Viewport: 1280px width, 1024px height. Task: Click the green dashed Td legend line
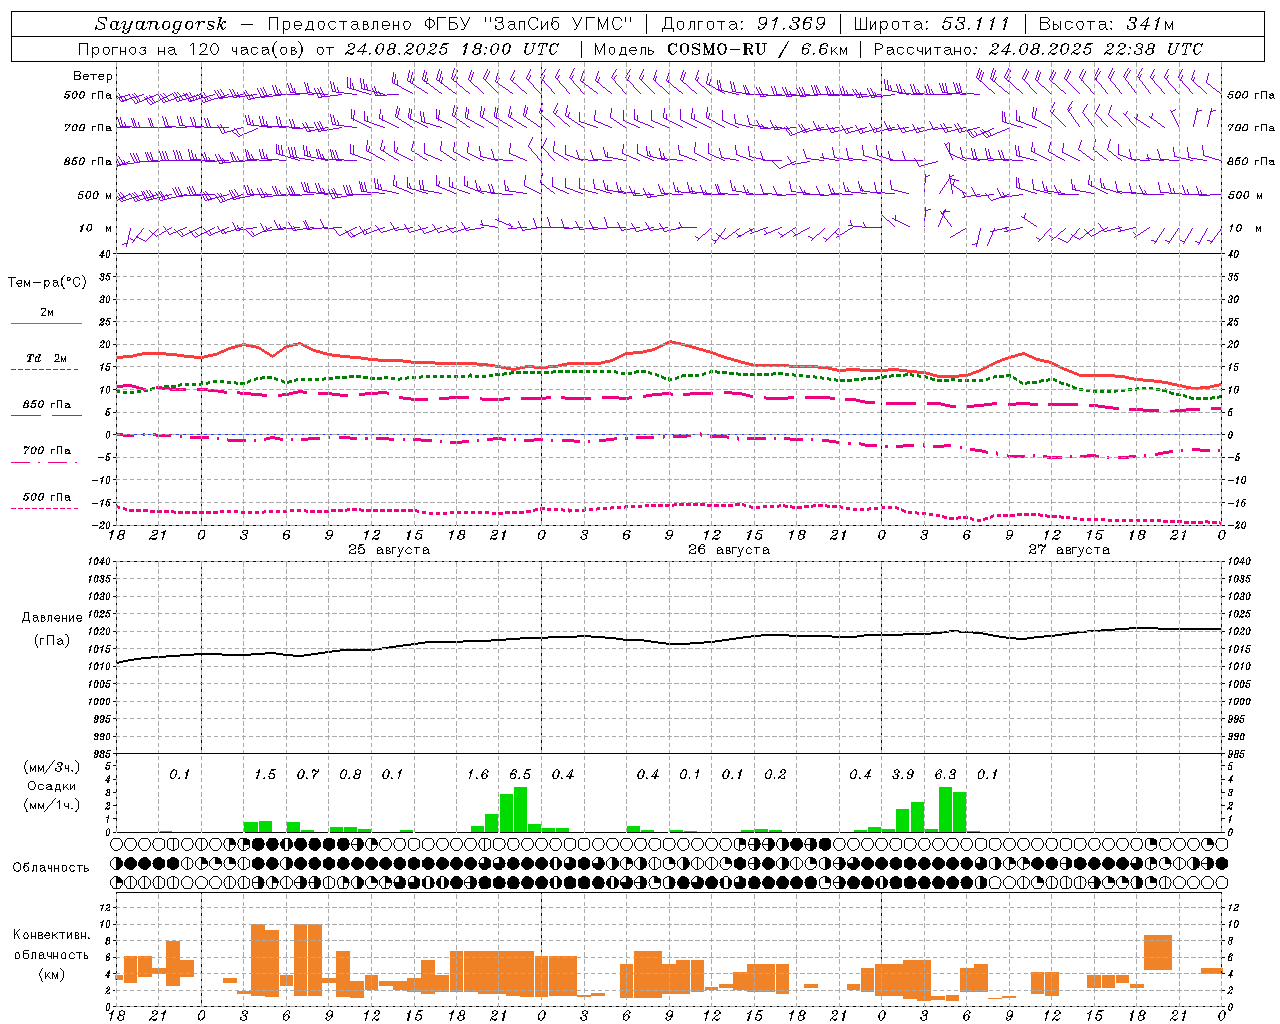pyautogui.click(x=44, y=370)
